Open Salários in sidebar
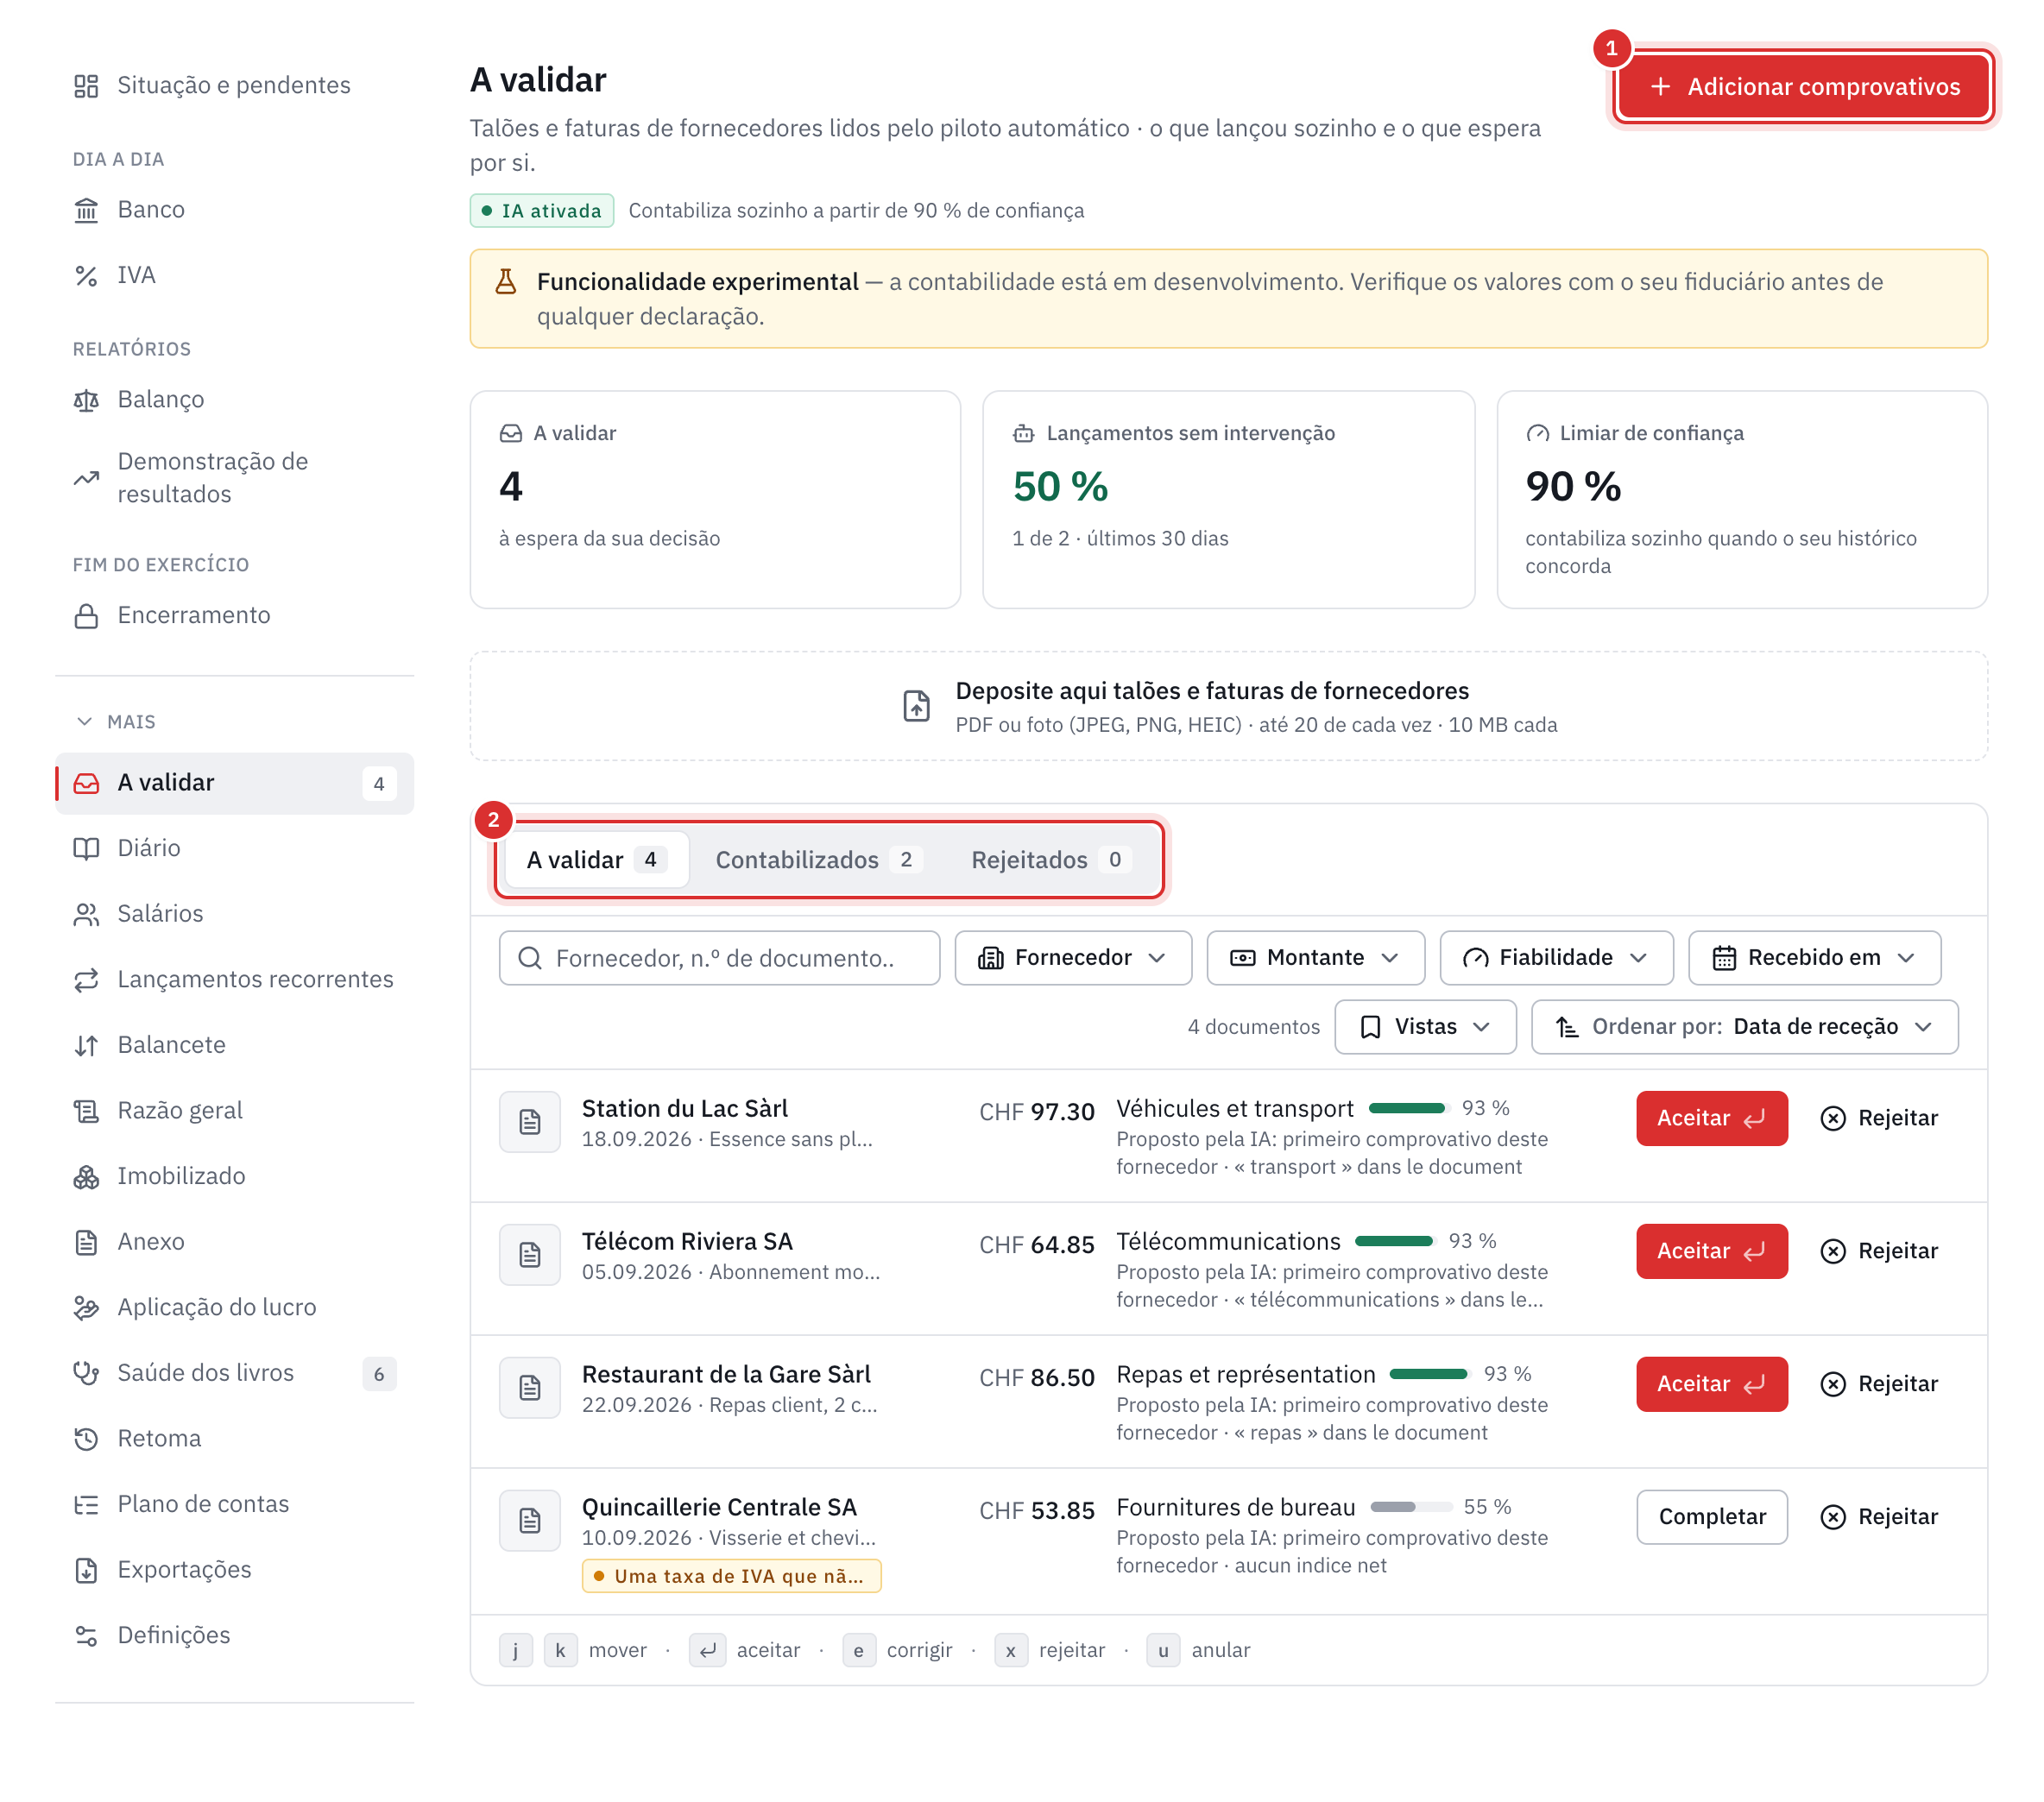This screenshot has width=2044, height=1802. pos(234,913)
